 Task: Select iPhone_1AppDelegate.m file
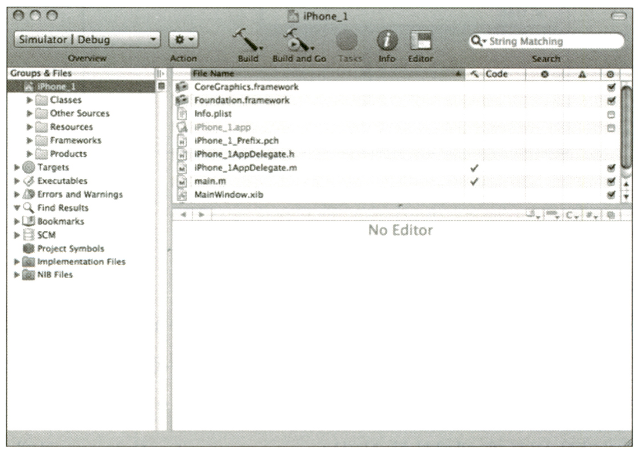point(245,168)
